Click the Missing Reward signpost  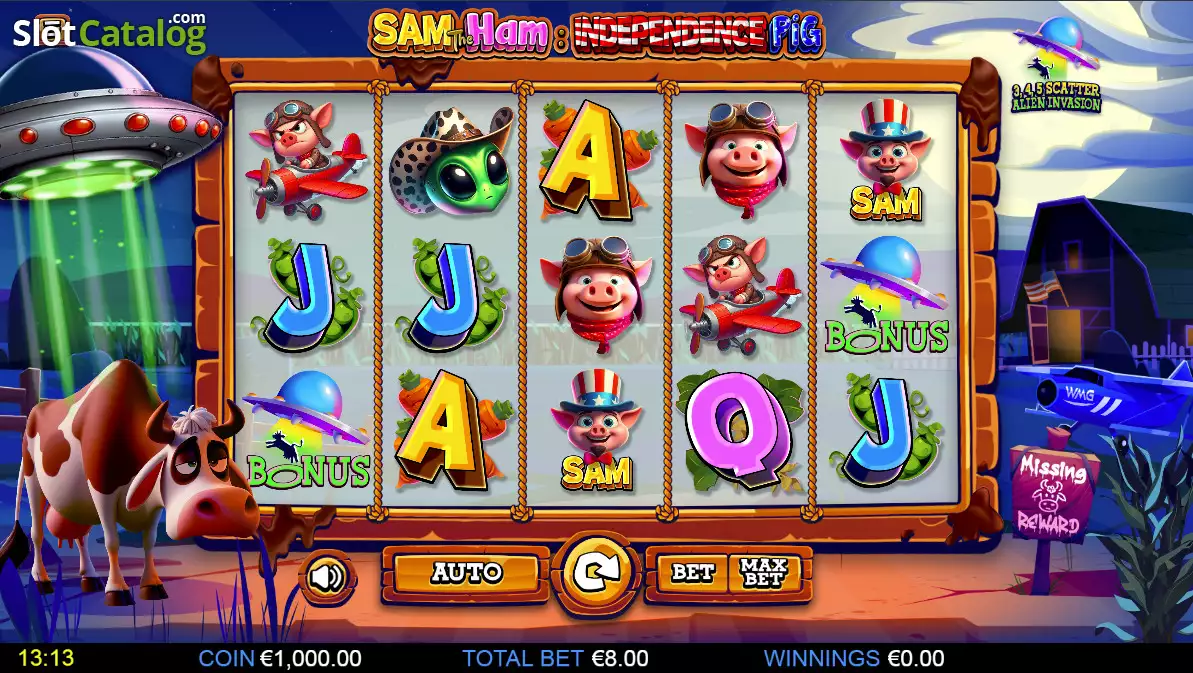coord(1053,494)
